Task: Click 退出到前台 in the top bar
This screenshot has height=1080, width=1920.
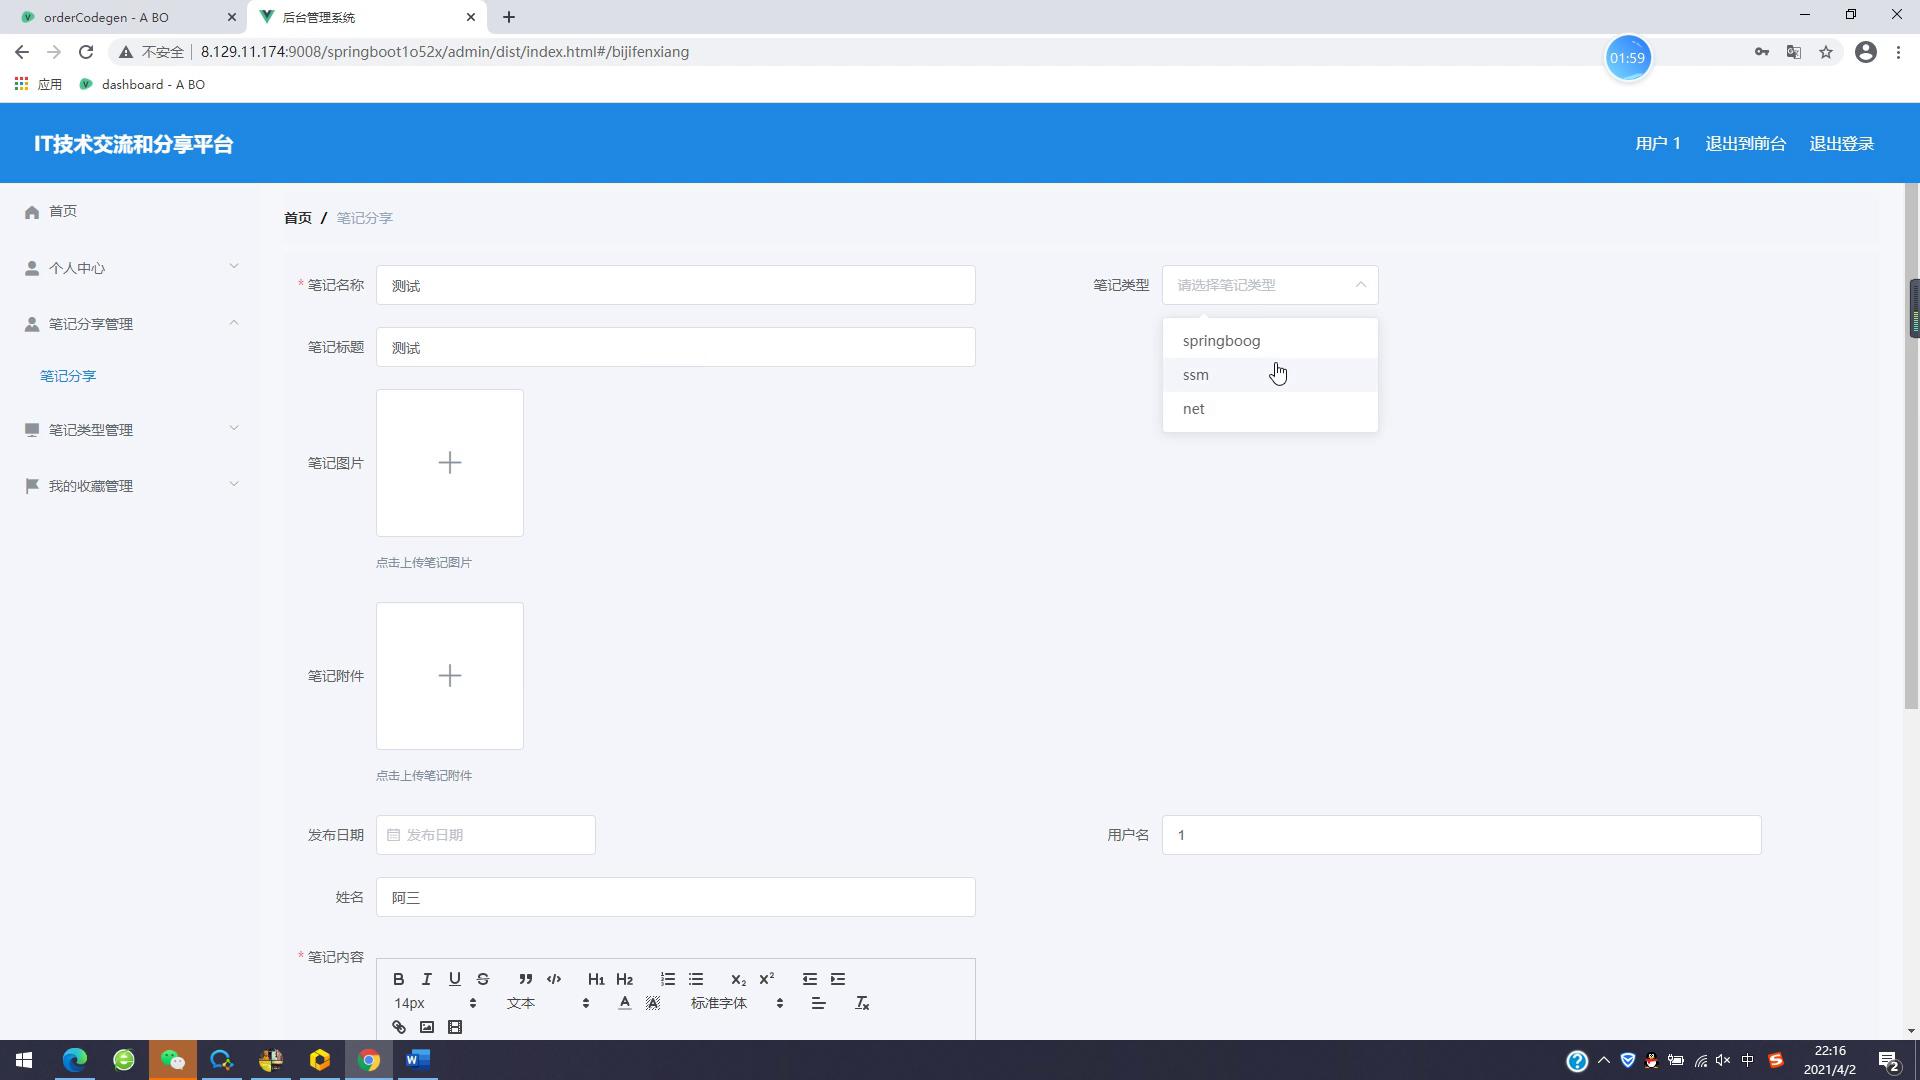Action: [x=1745, y=144]
